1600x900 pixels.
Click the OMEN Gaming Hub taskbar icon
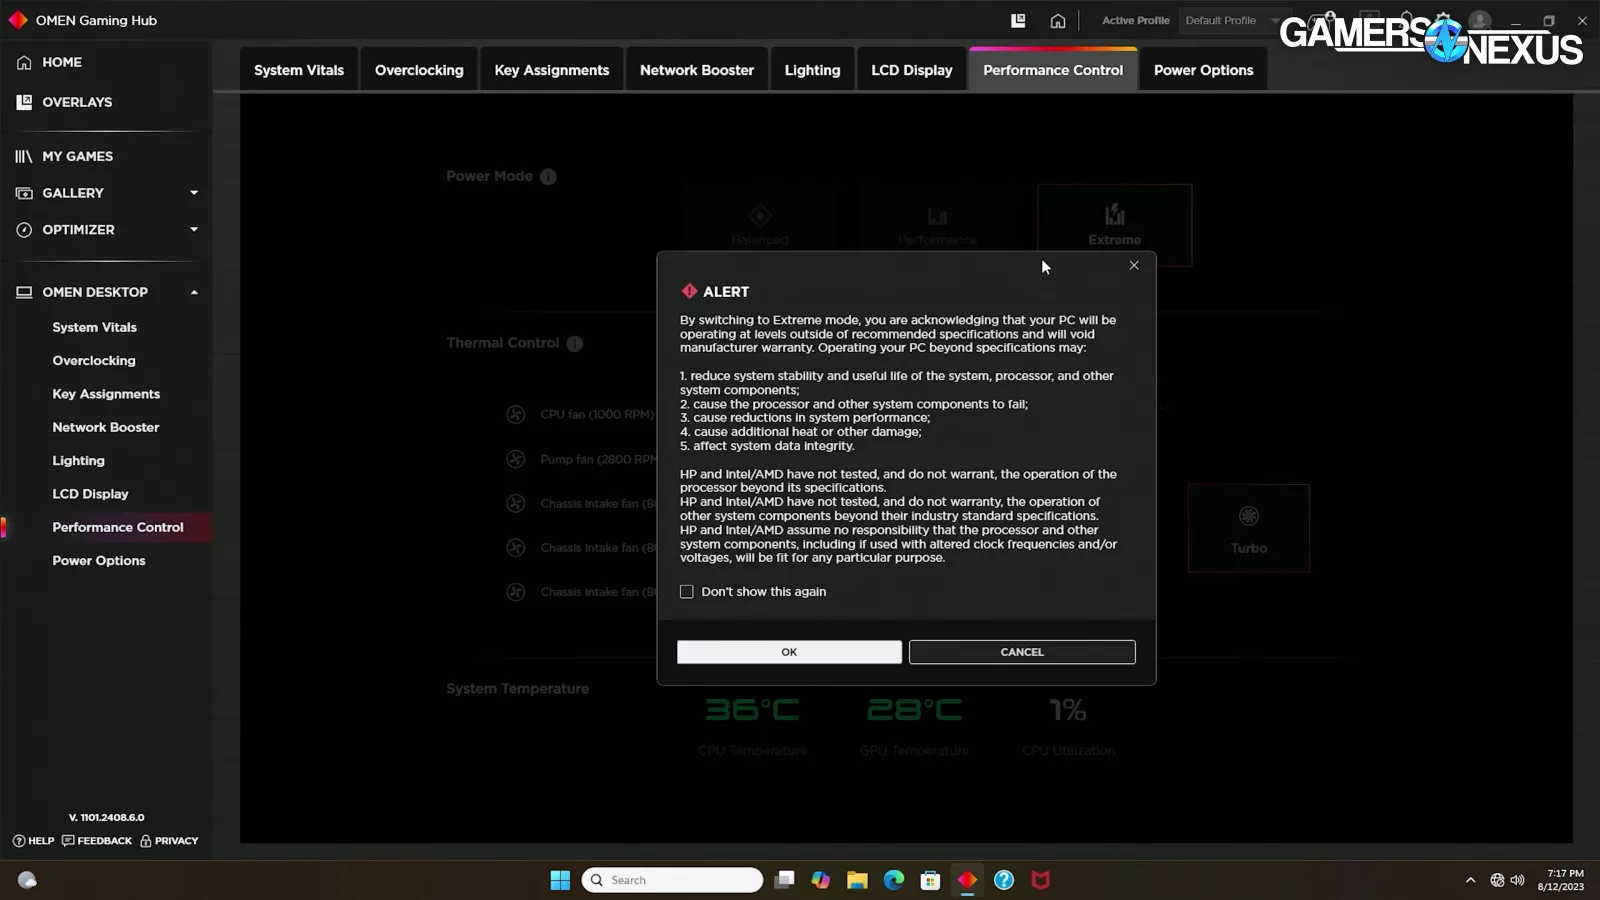[967, 880]
